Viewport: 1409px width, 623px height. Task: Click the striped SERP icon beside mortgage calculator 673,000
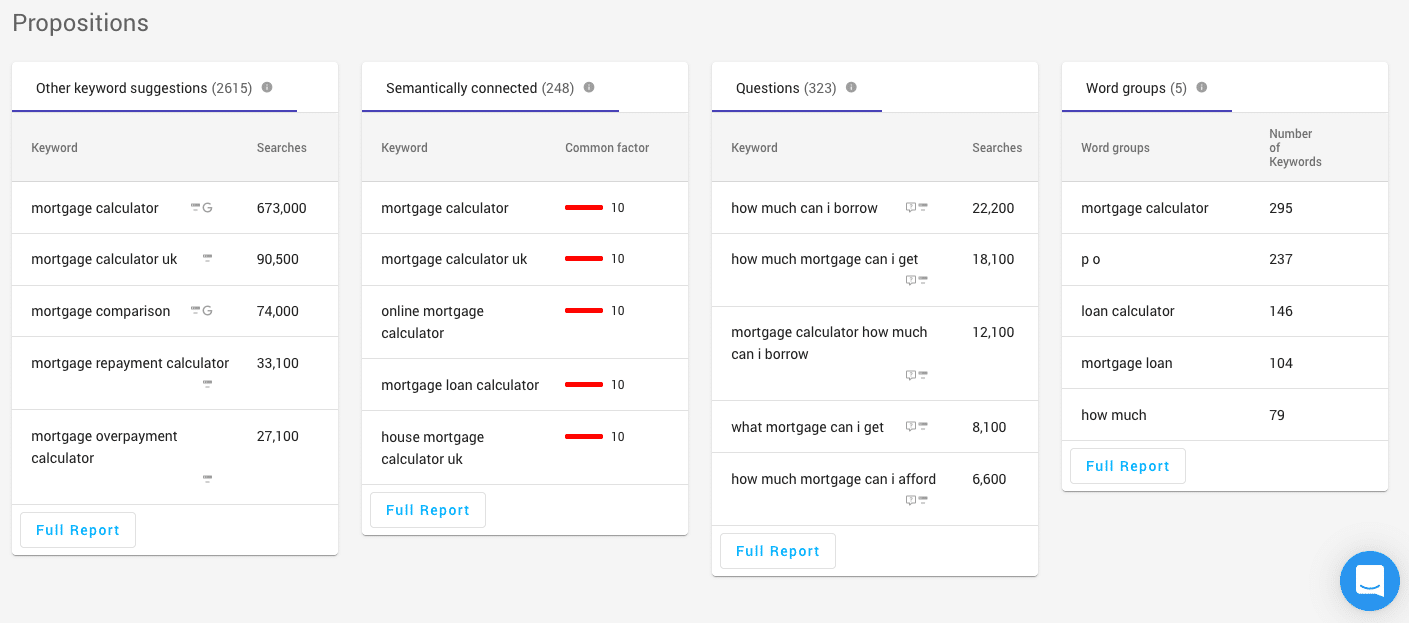pyautogui.click(x=196, y=208)
